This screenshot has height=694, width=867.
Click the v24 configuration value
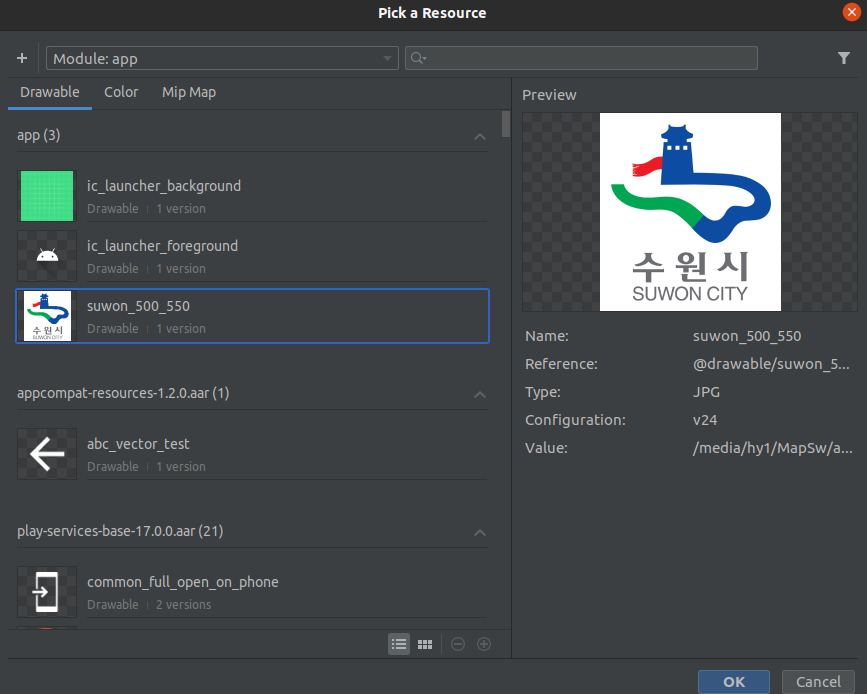pyautogui.click(x=705, y=420)
